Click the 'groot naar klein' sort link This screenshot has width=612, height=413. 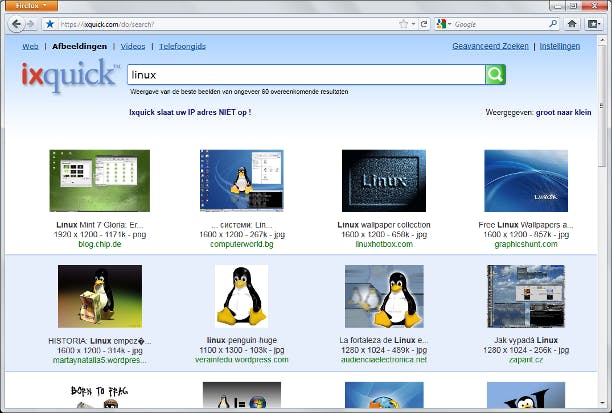(x=563, y=112)
